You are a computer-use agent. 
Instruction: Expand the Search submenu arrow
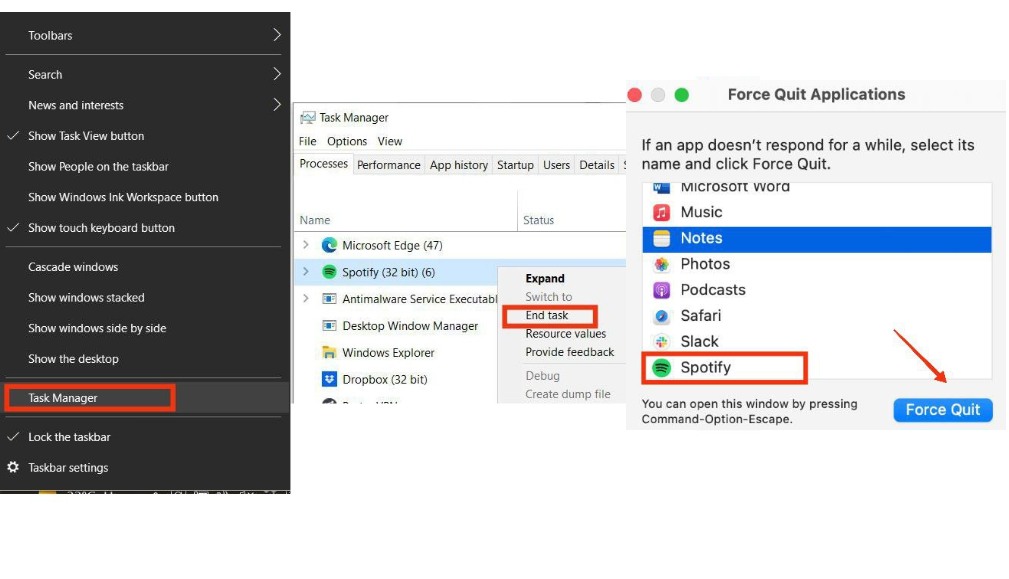pyautogui.click(x=277, y=74)
